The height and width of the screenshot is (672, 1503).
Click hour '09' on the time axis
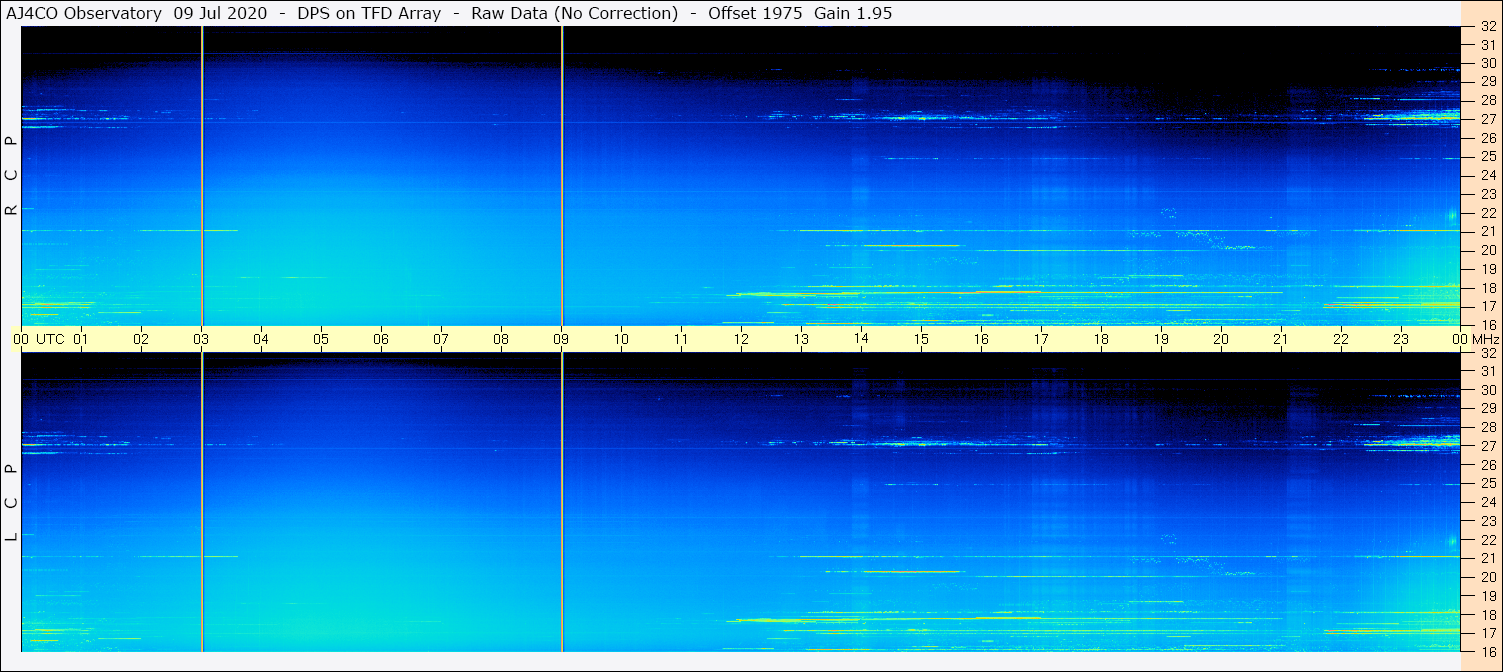tap(561, 339)
